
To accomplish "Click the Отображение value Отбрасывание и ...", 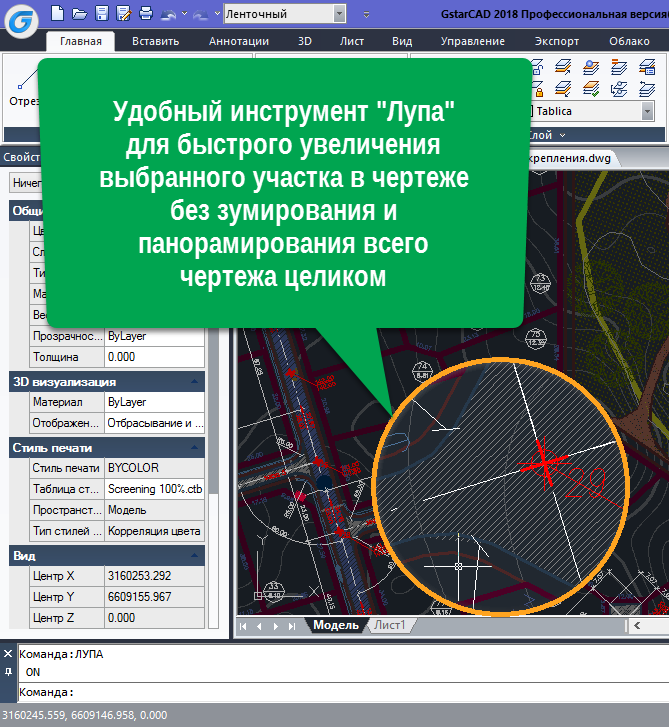I will point(154,423).
